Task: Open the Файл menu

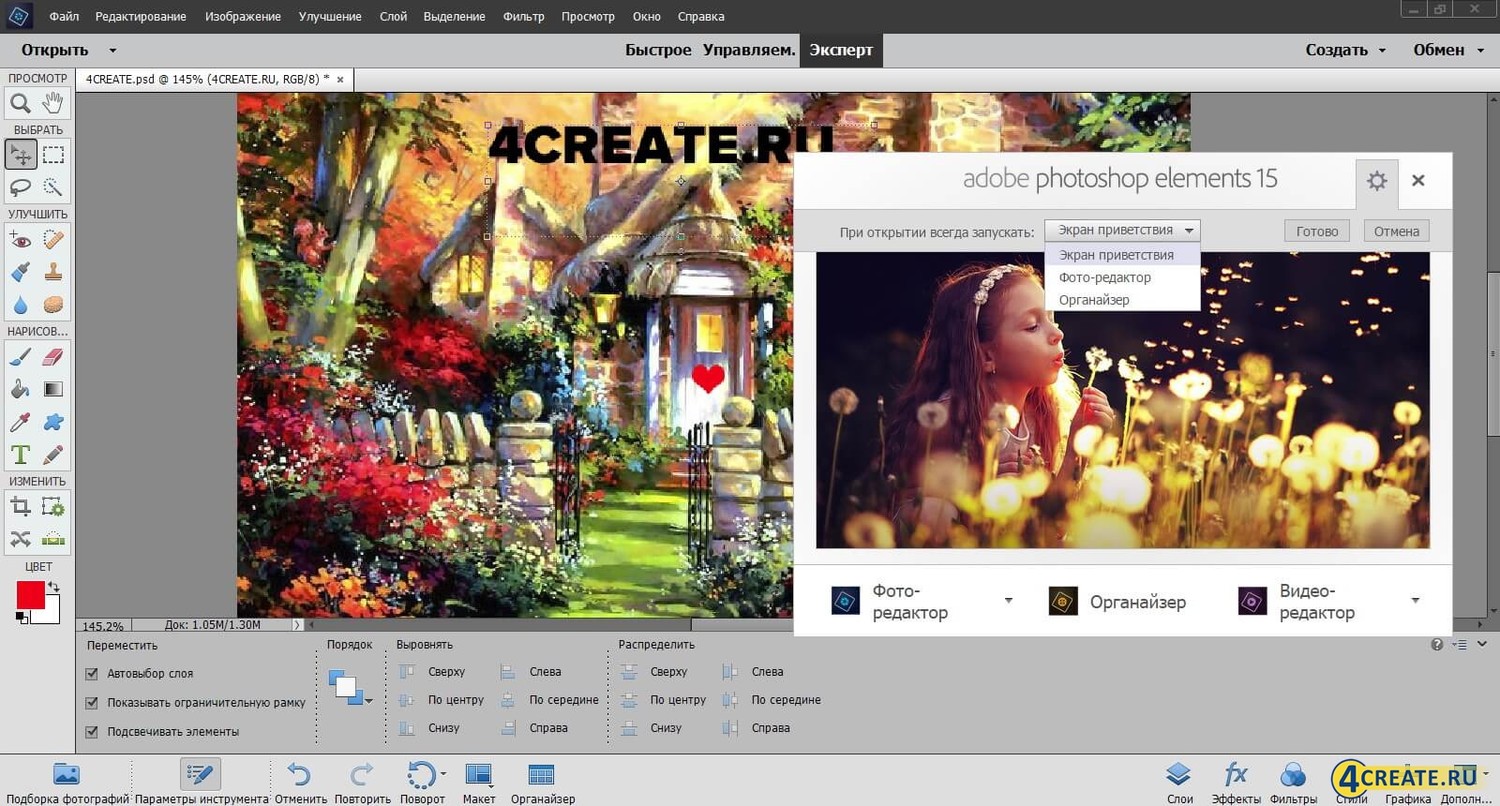Action: click(64, 17)
